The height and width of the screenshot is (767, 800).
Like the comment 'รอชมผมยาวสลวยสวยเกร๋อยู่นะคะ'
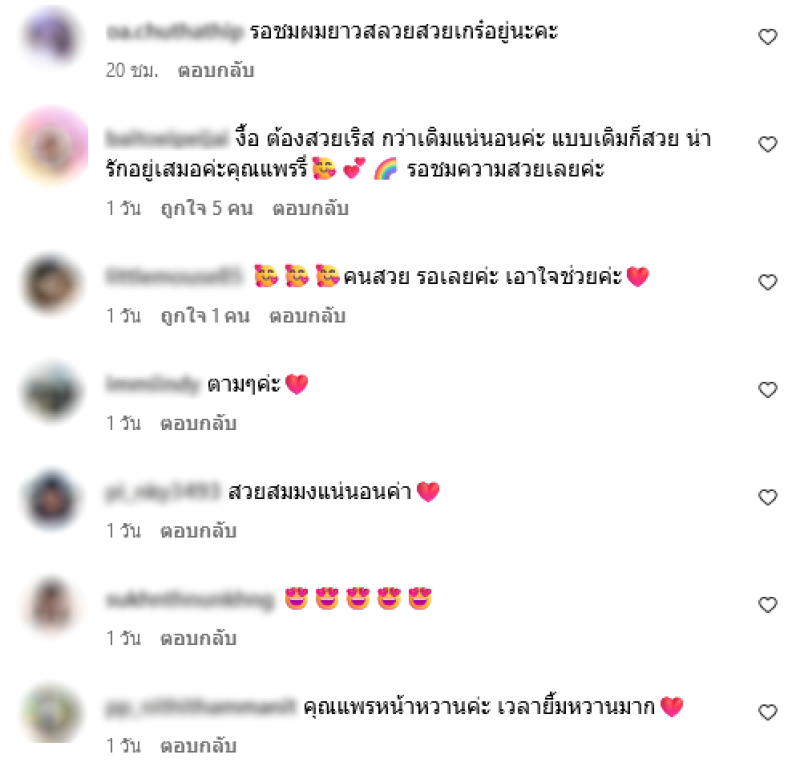767,37
